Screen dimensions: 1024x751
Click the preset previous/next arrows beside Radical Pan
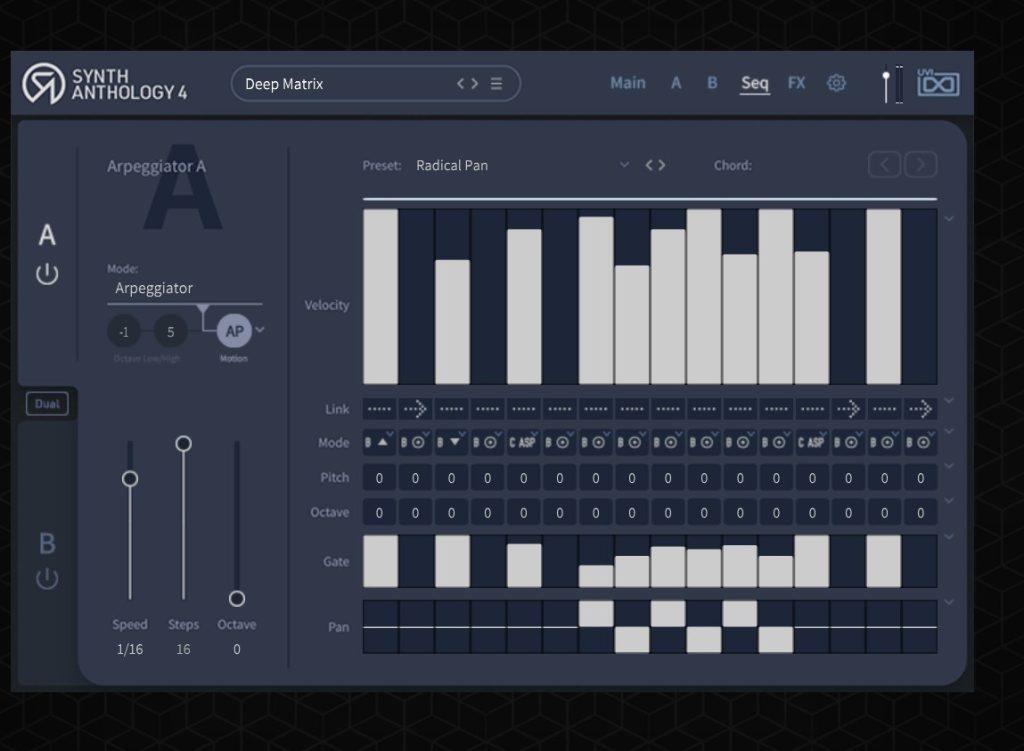(655, 165)
